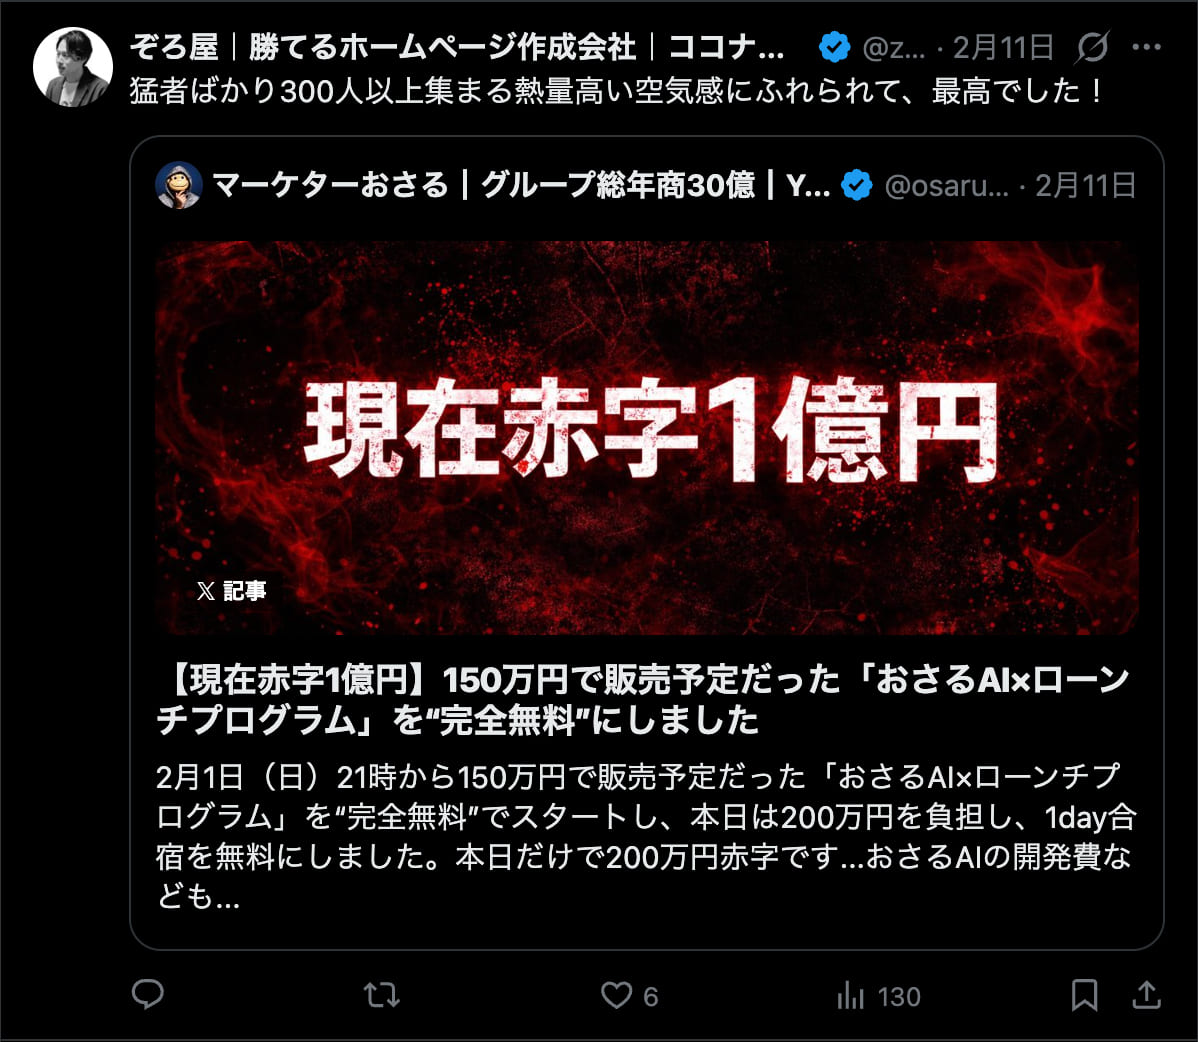
Task: Share post via upload arrow icon
Action: click(1147, 994)
